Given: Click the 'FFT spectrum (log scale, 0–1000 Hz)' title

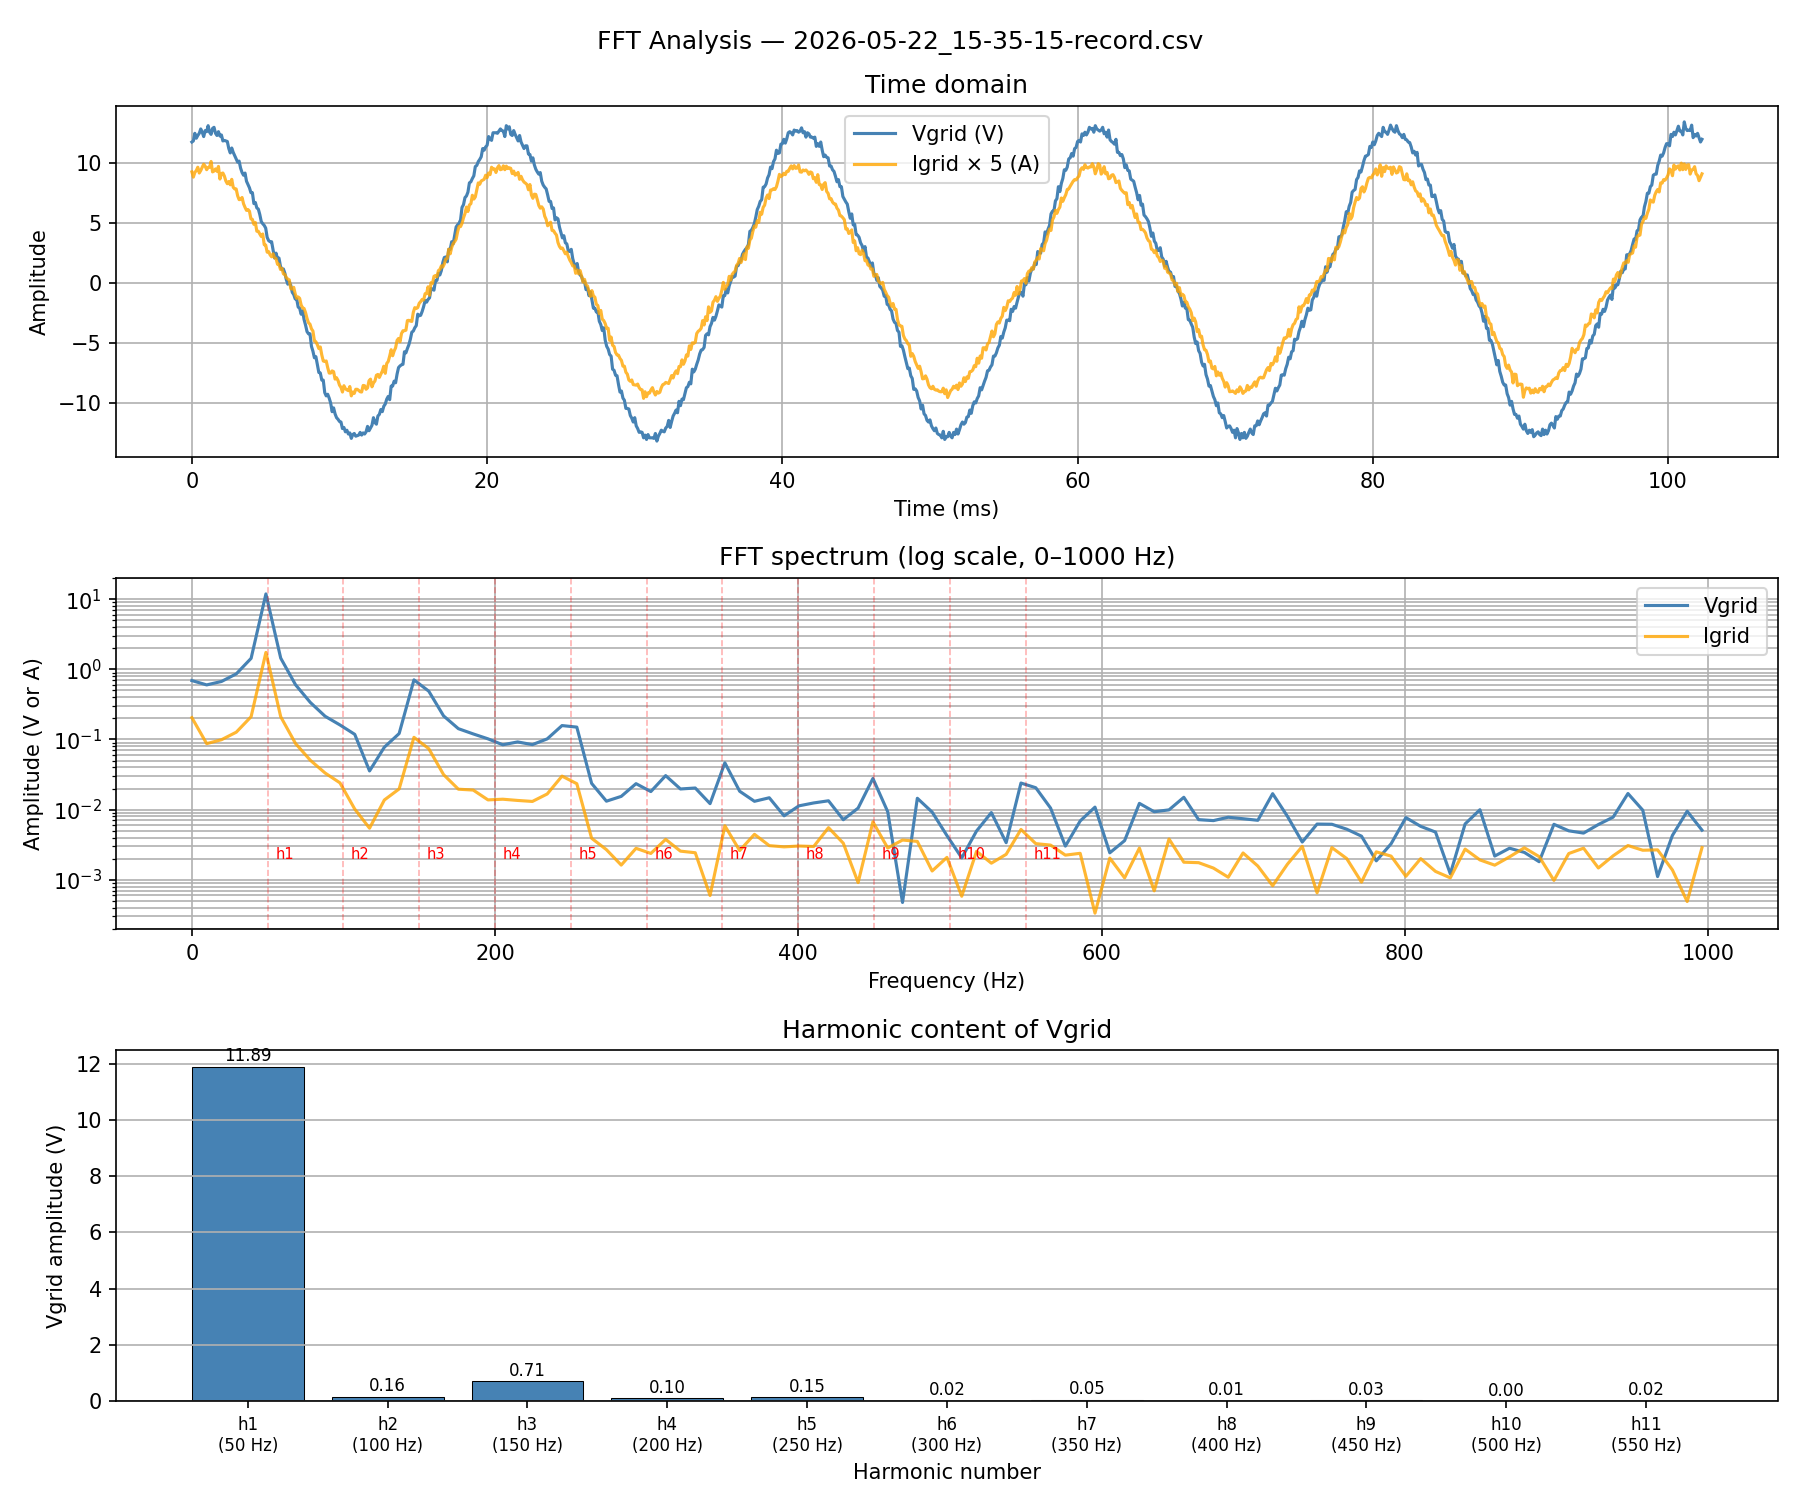Looking at the screenshot, I should [x=946, y=557].
